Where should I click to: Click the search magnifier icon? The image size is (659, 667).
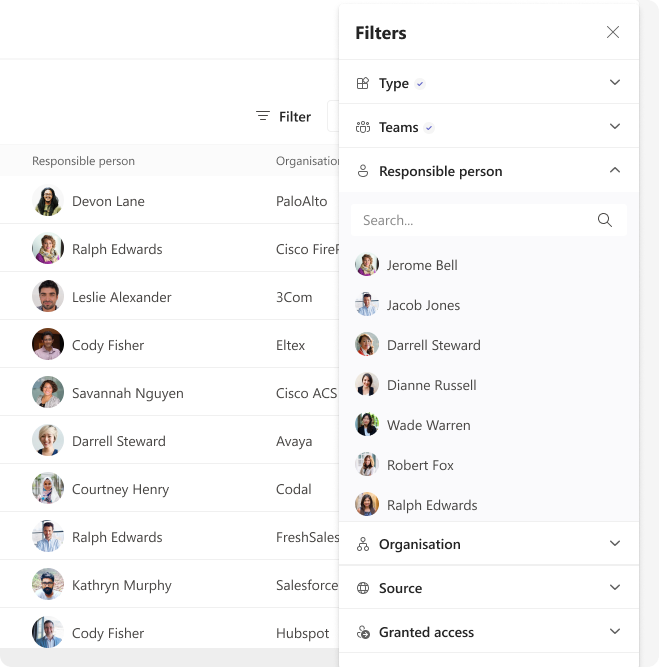tap(604, 220)
